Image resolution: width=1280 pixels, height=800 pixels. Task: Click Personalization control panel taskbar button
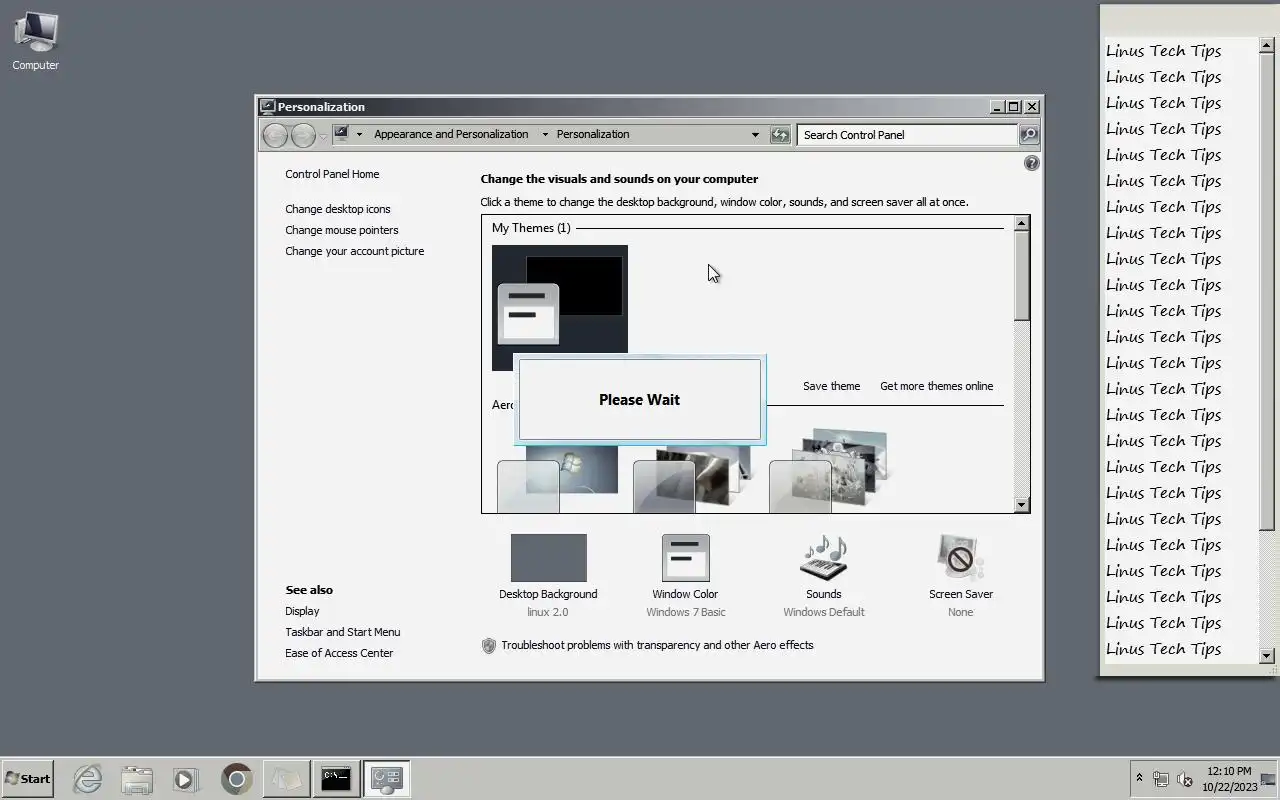coord(386,779)
